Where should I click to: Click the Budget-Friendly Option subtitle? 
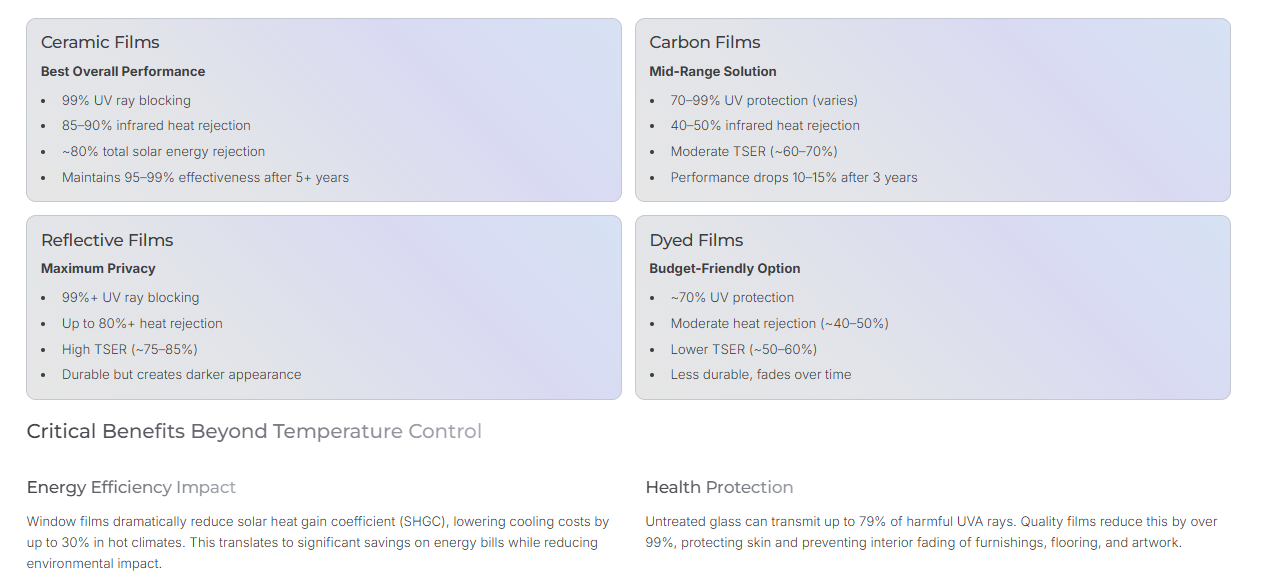click(724, 268)
